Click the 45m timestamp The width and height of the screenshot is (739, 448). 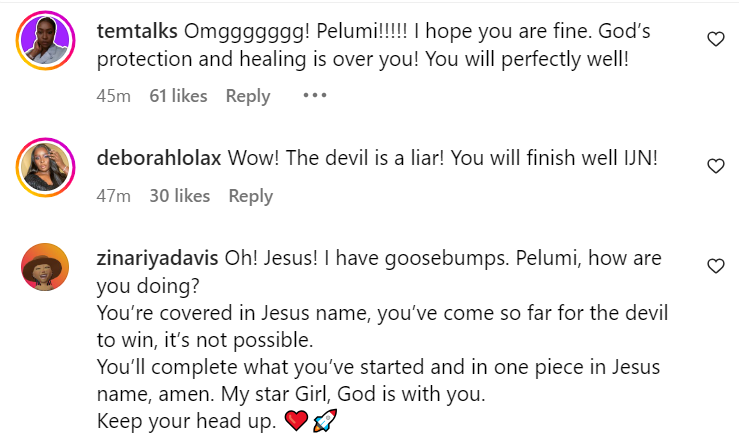coord(113,96)
